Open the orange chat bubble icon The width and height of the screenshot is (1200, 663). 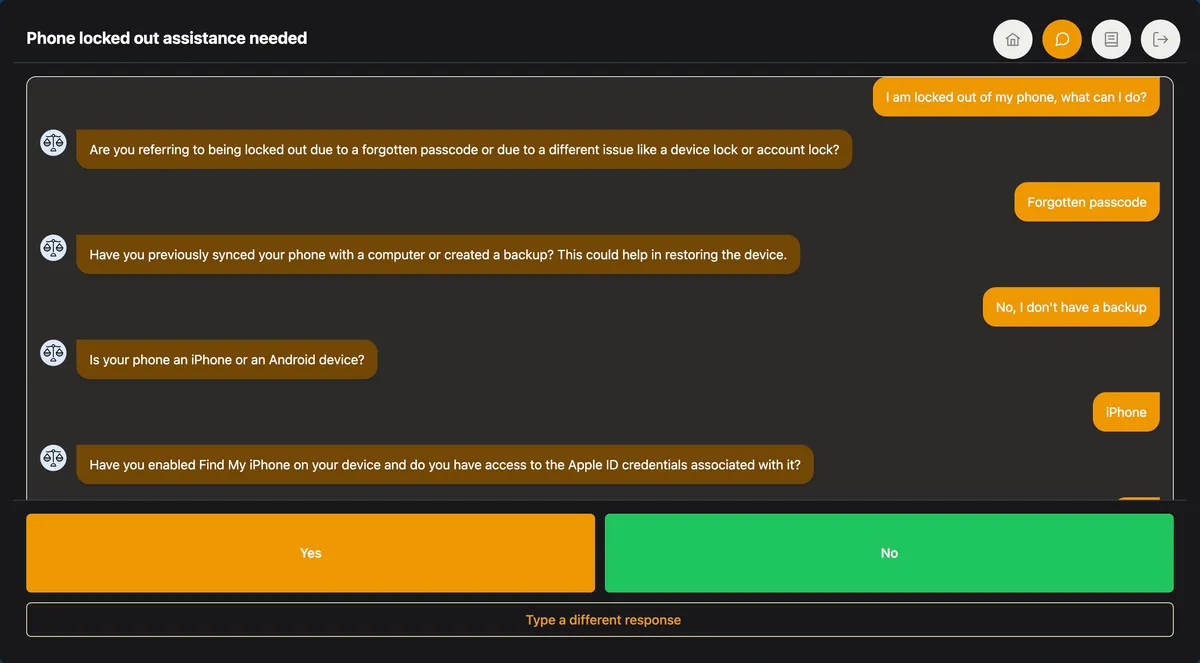click(1062, 40)
